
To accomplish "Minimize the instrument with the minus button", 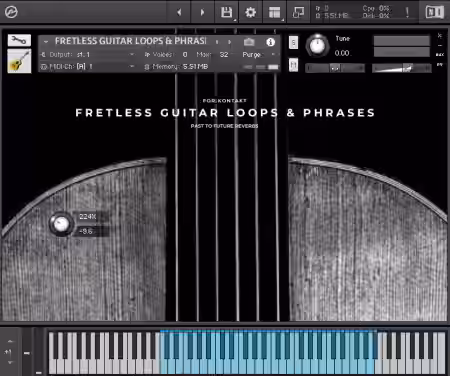I will pos(440,45).
